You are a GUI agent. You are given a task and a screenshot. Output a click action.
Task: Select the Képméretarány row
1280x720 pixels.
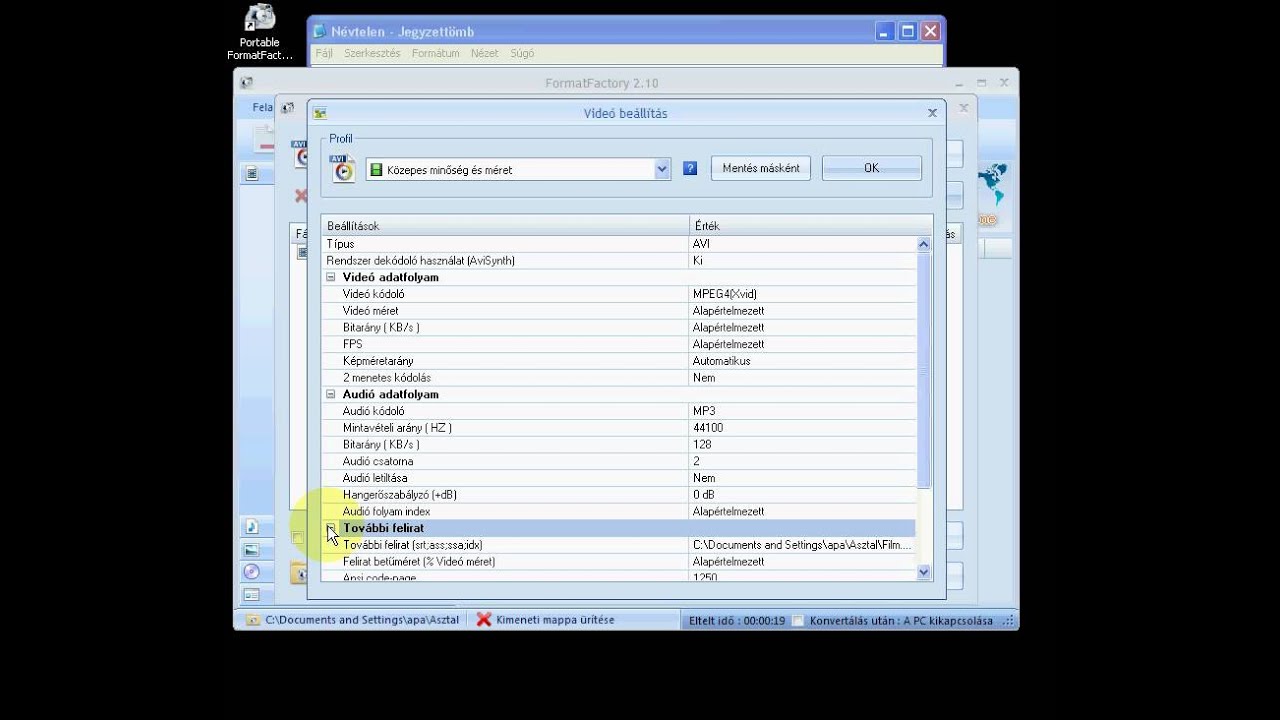point(618,361)
